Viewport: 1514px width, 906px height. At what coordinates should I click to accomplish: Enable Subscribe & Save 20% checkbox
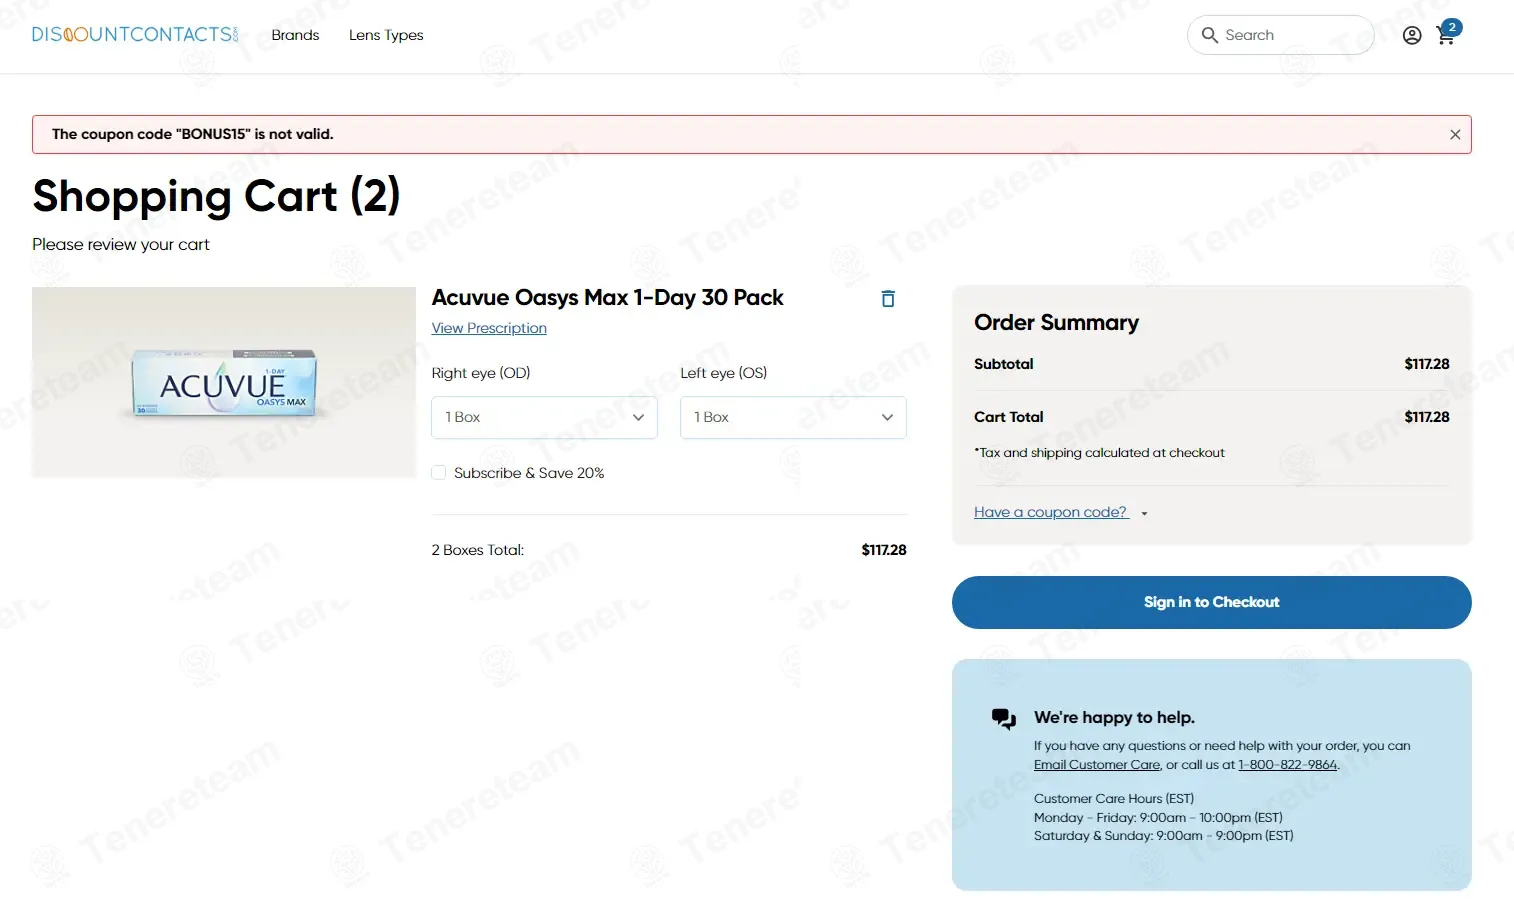[438, 473]
